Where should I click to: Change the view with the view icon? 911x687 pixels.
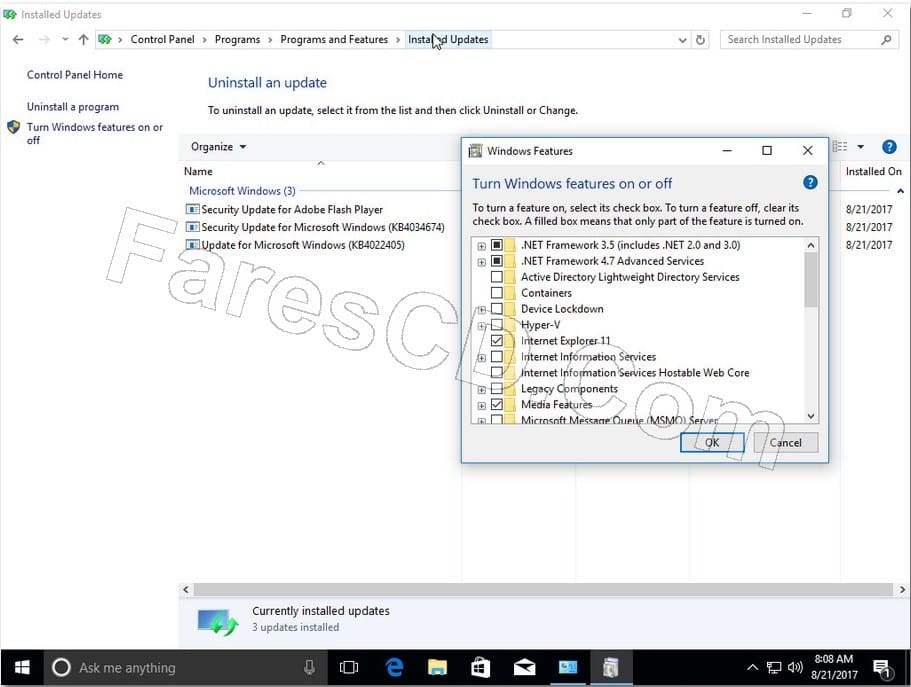click(840, 147)
